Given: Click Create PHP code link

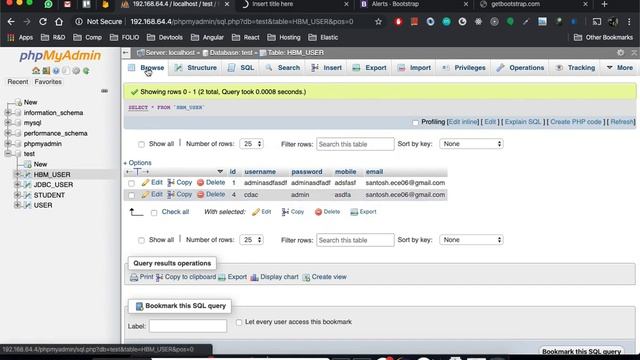Looking at the screenshot, I should click(576, 122).
